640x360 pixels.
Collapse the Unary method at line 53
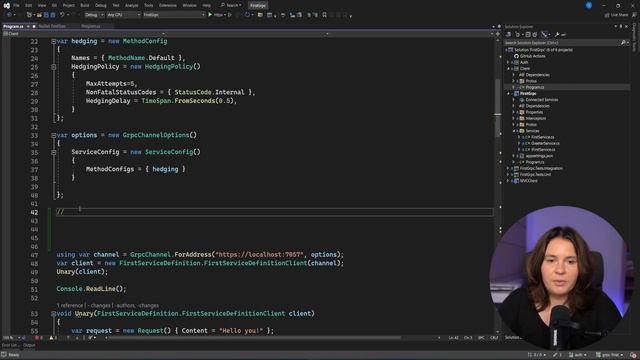(x=53, y=314)
